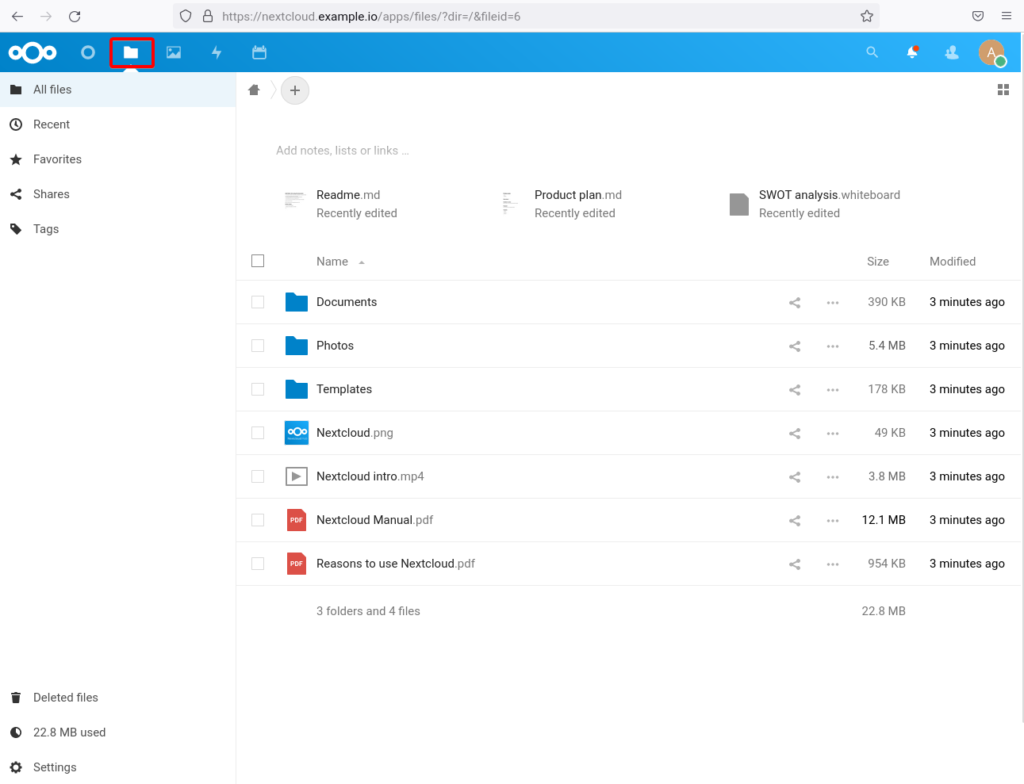
Task: Open the Calendar app icon
Action: coord(259,52)
